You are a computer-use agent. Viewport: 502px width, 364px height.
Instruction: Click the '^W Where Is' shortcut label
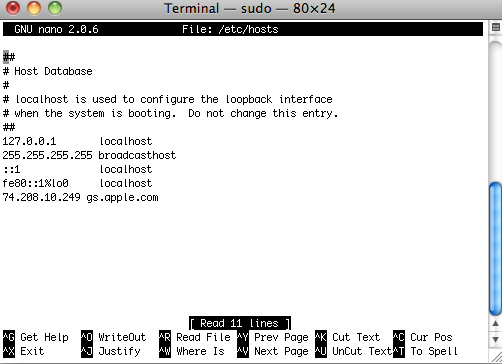click(192, 351)
